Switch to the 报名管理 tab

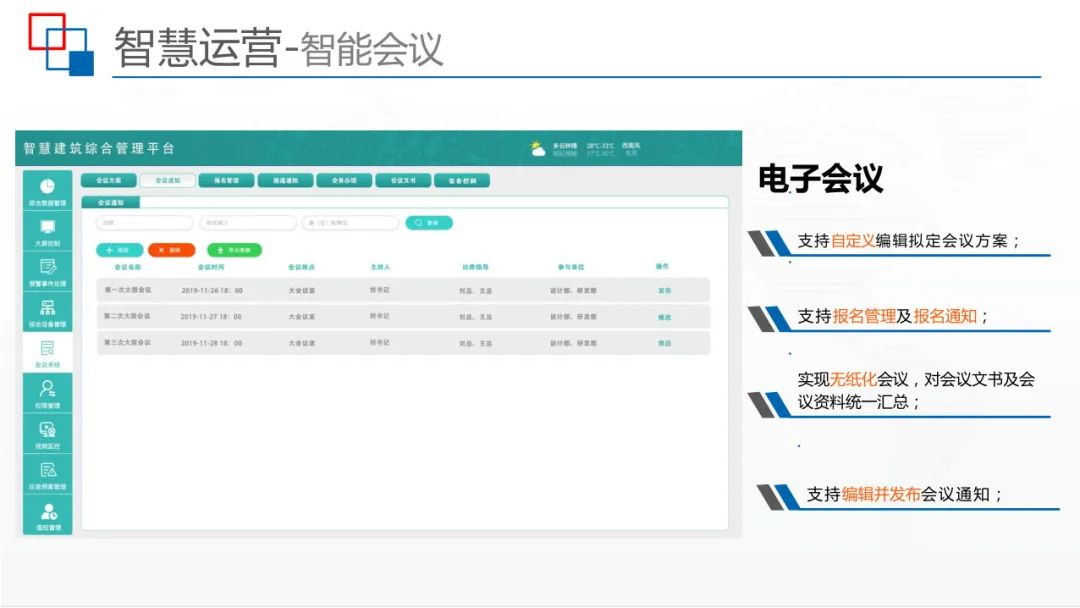[227, 180]
